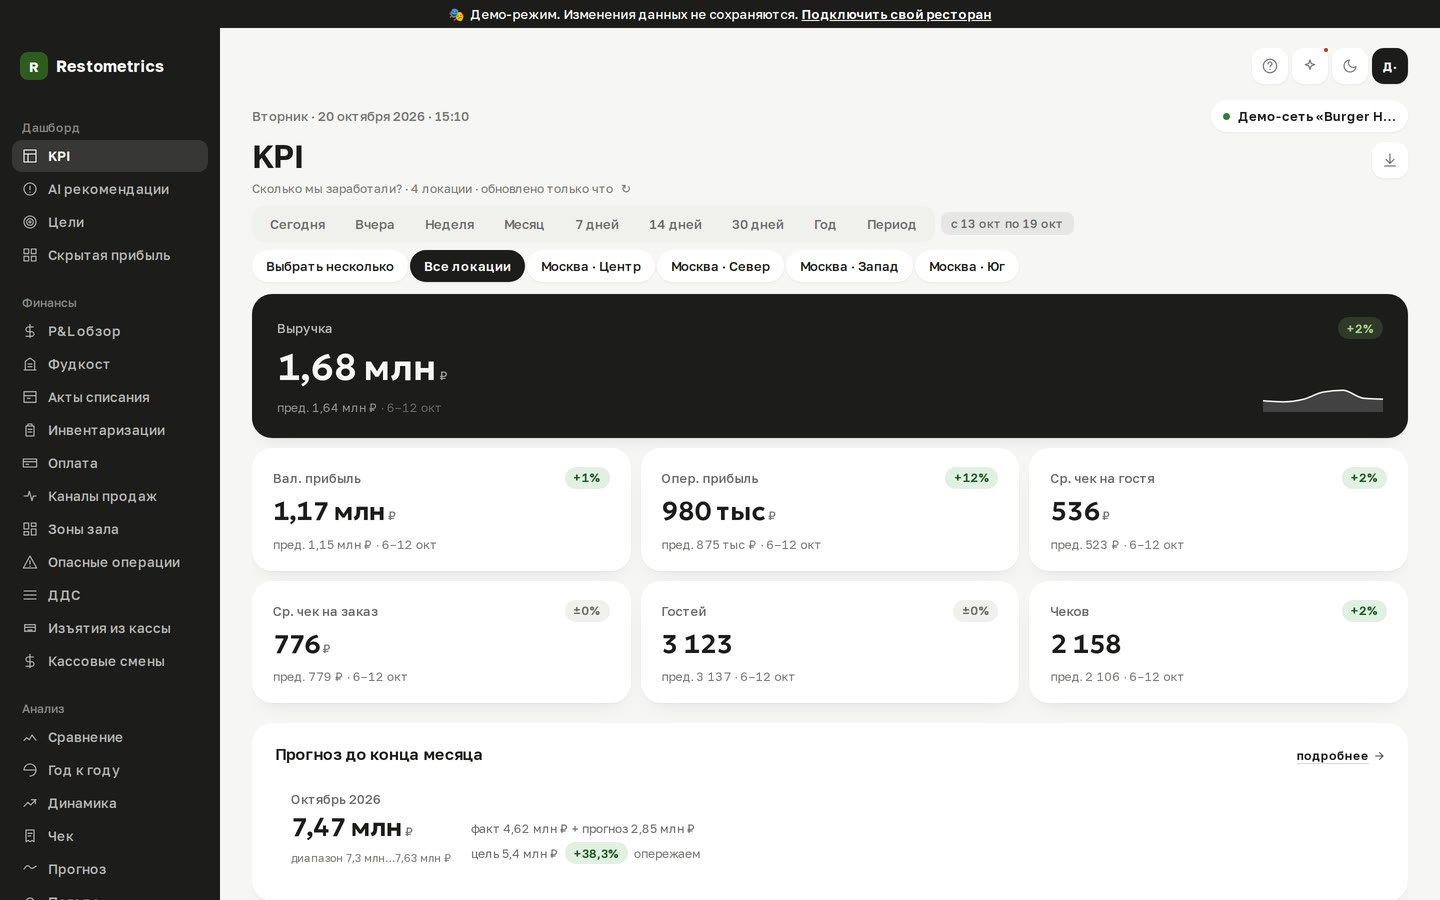
Task: Click the Restometrics logo icon
Action: [34, 66]
